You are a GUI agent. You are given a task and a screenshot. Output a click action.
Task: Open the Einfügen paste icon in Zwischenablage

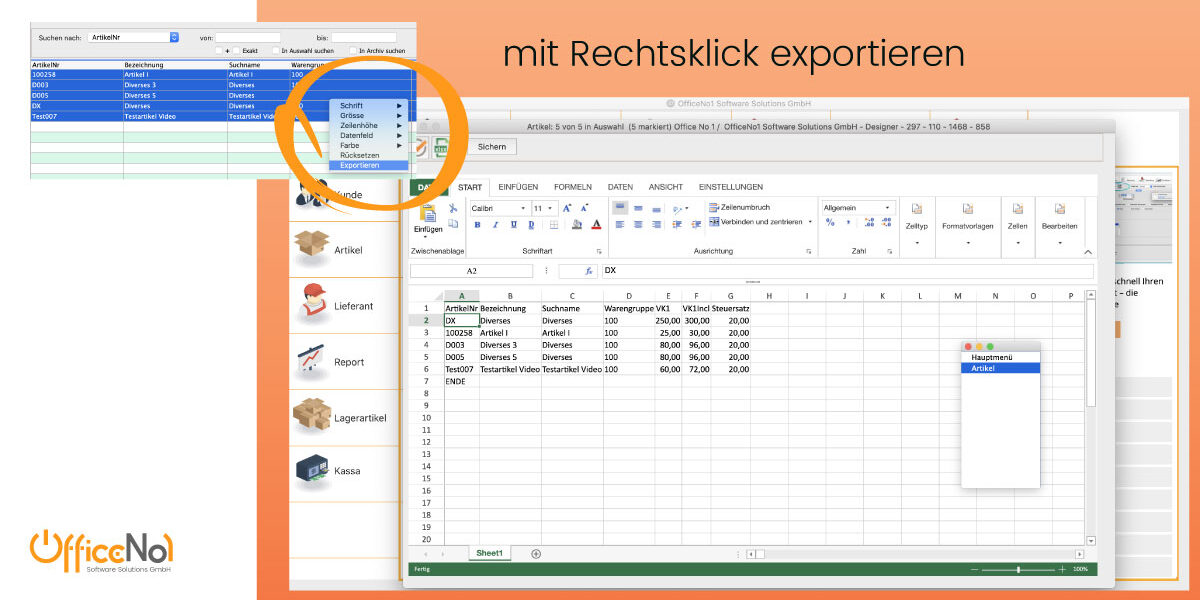point(428,213)
